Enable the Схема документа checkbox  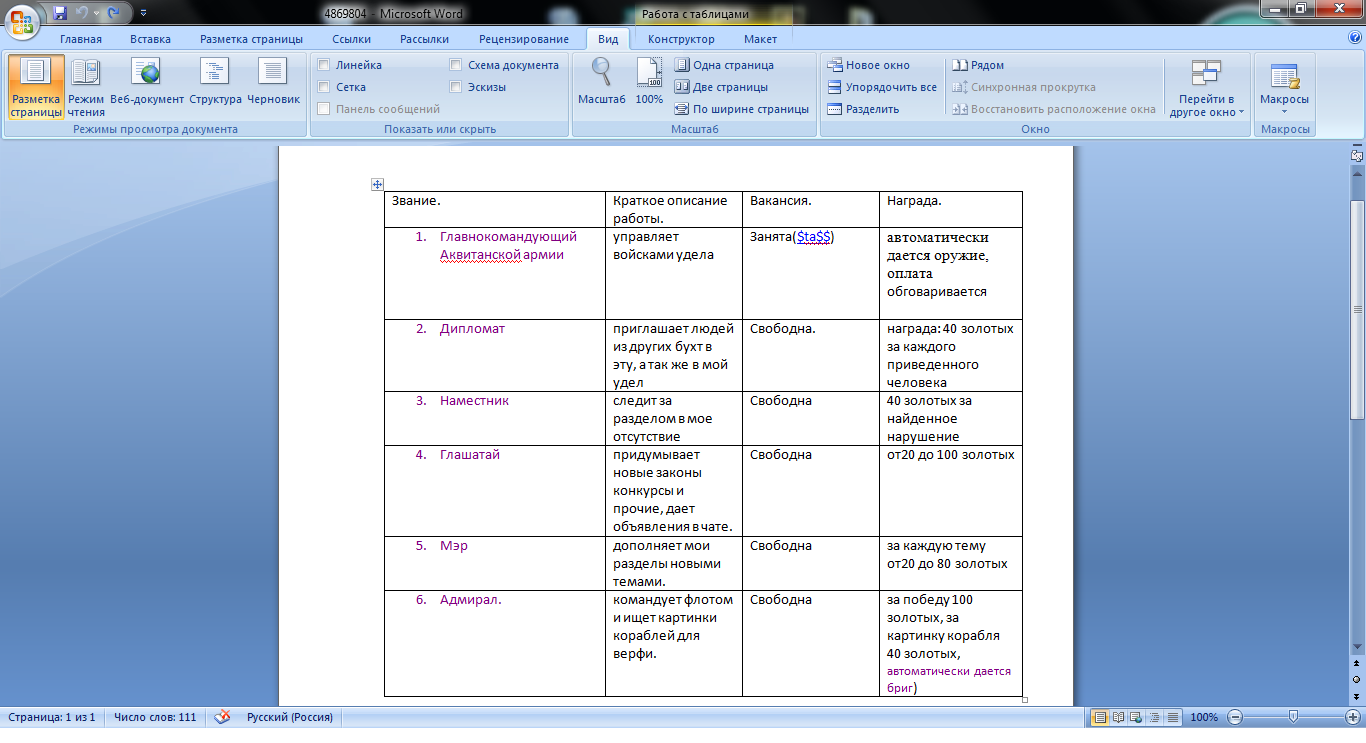(504, 65)
